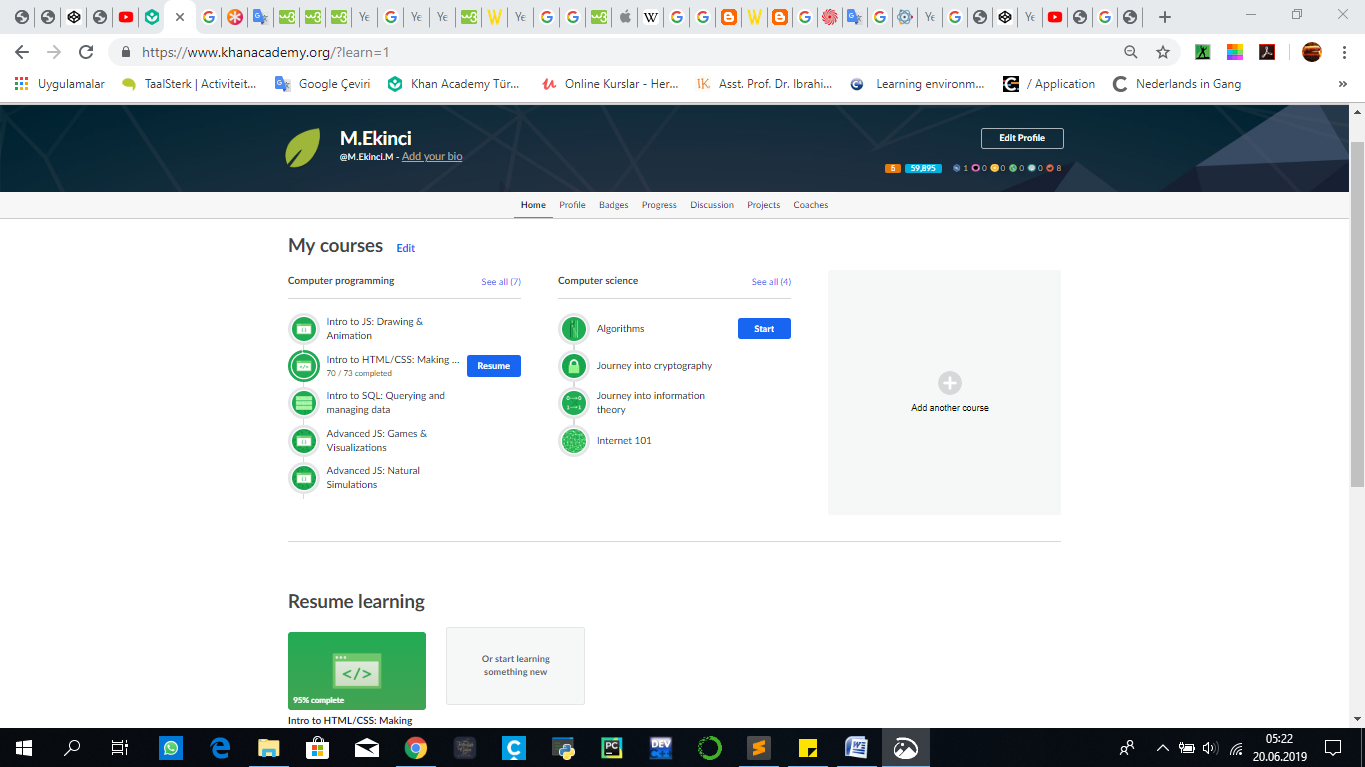Screen dimensions: 1365x767
Task: Open the Projects tab
Action: 764,205
